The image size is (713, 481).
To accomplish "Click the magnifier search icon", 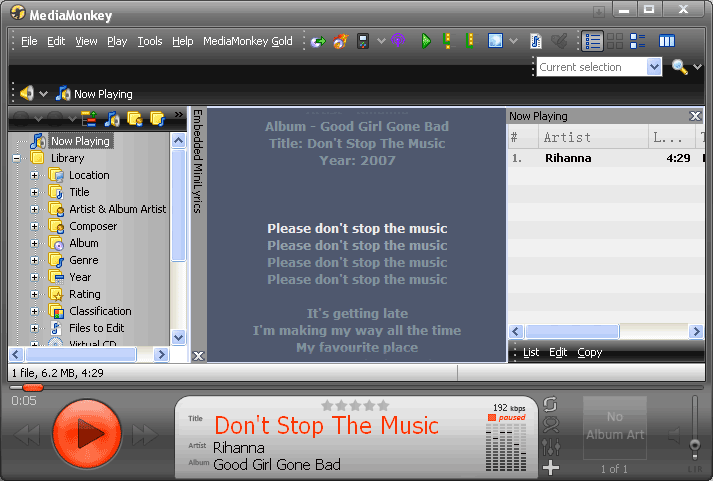I will [679, 67].
